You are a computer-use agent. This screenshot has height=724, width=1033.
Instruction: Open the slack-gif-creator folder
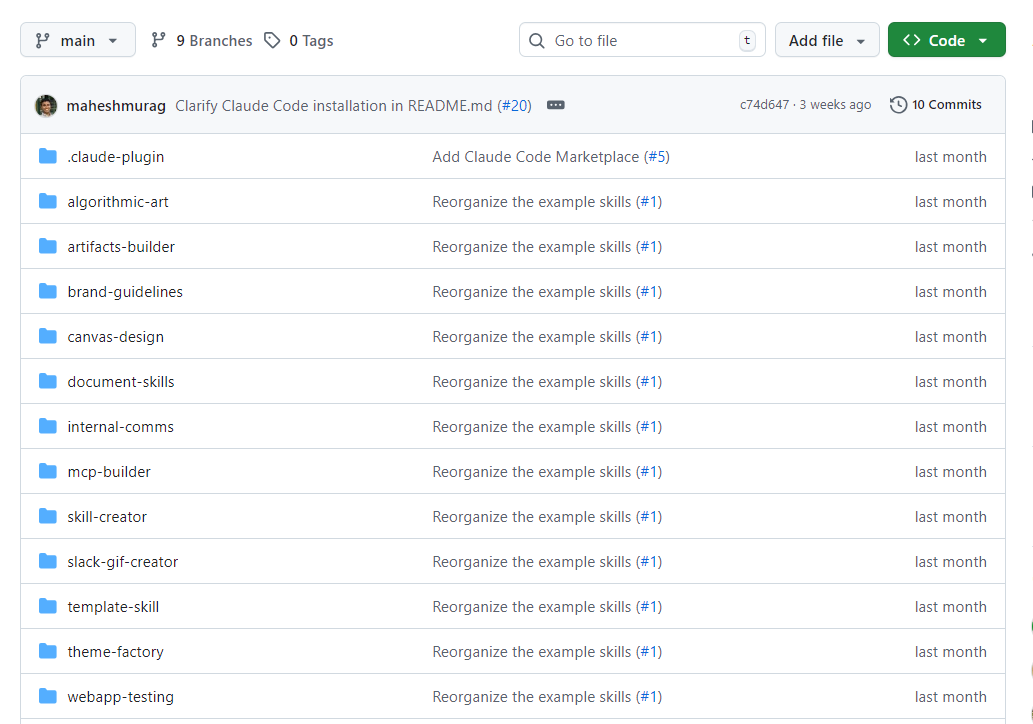[x=123, y=562]
